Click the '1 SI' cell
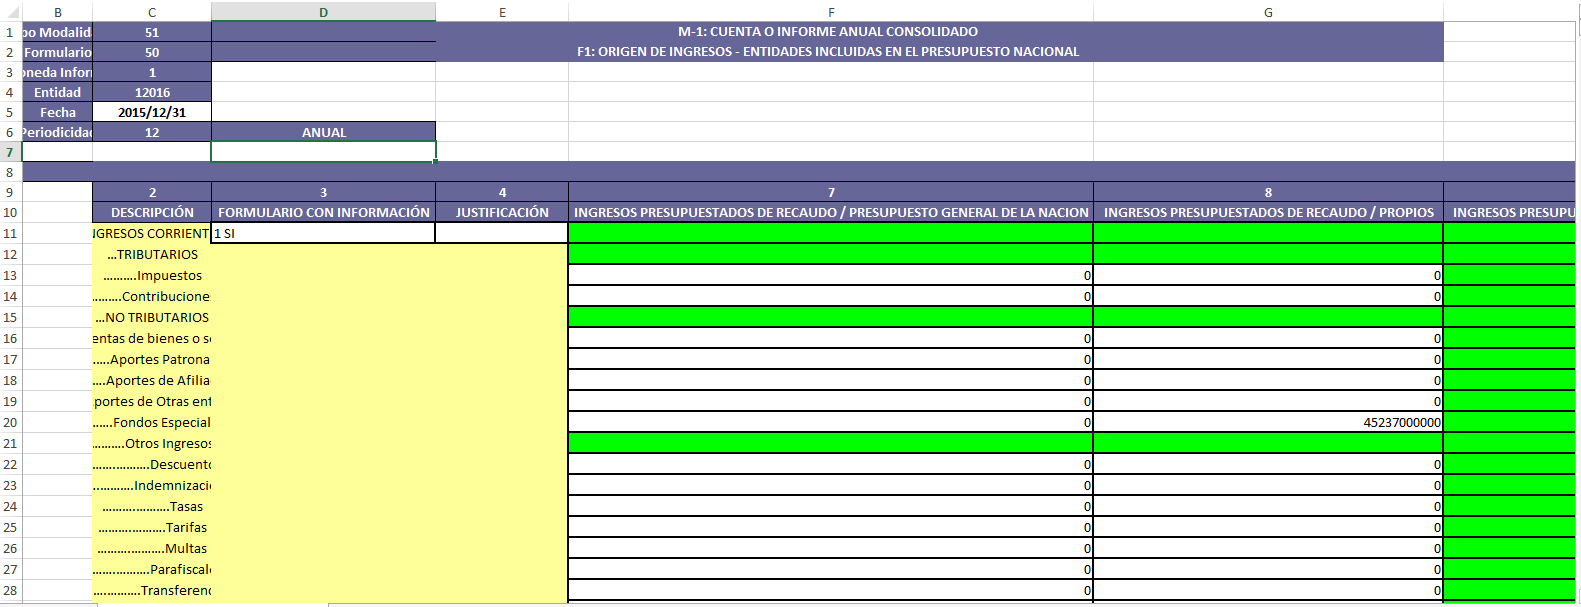The image size is (1581, 607). coord(323,233)
